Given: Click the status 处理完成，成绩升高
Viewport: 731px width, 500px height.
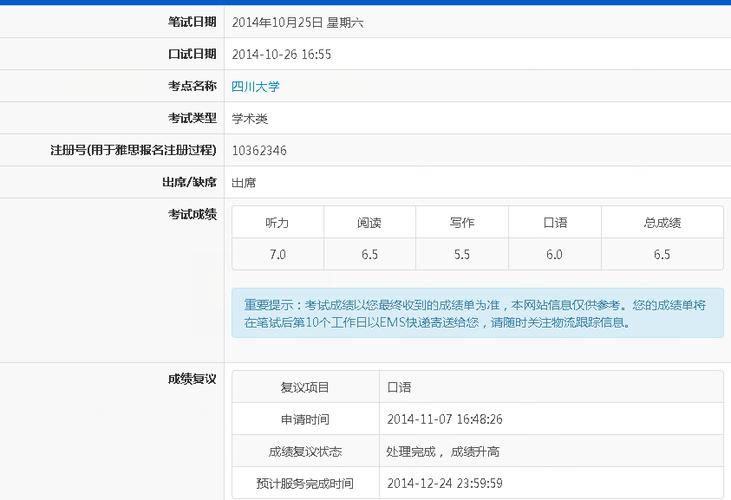Looking at the screenshot, I should pyautogui.click(x=443, y=451).
